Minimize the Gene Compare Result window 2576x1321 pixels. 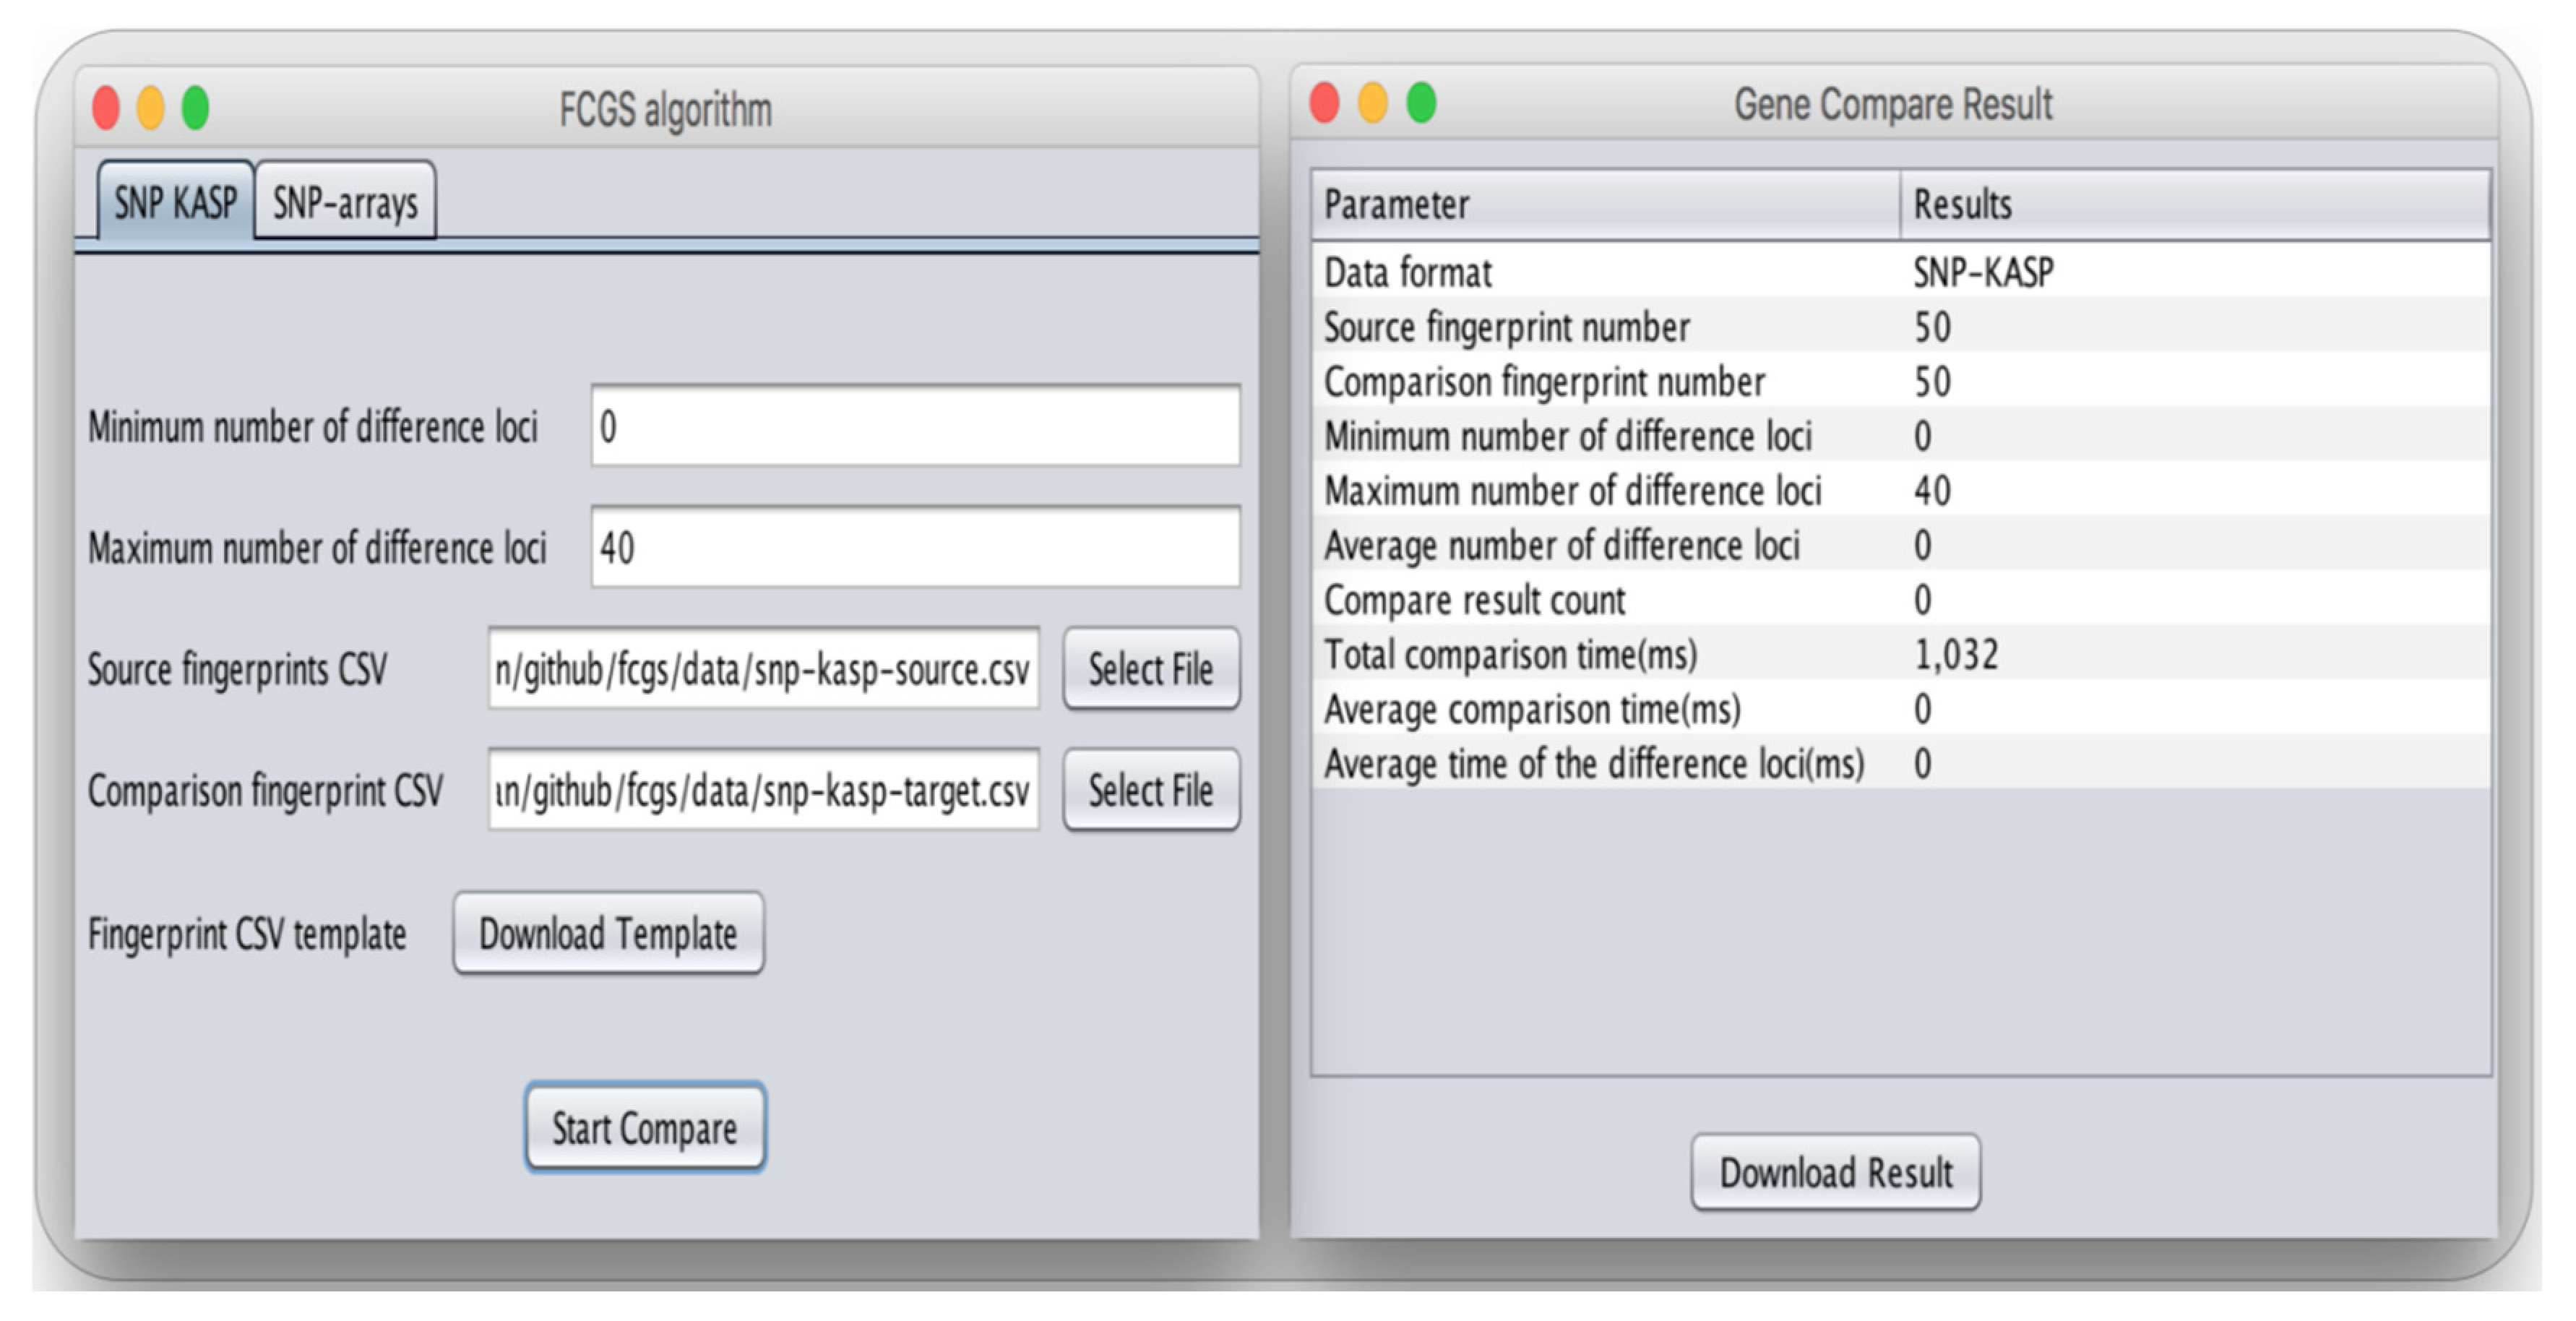point(1372,103)
